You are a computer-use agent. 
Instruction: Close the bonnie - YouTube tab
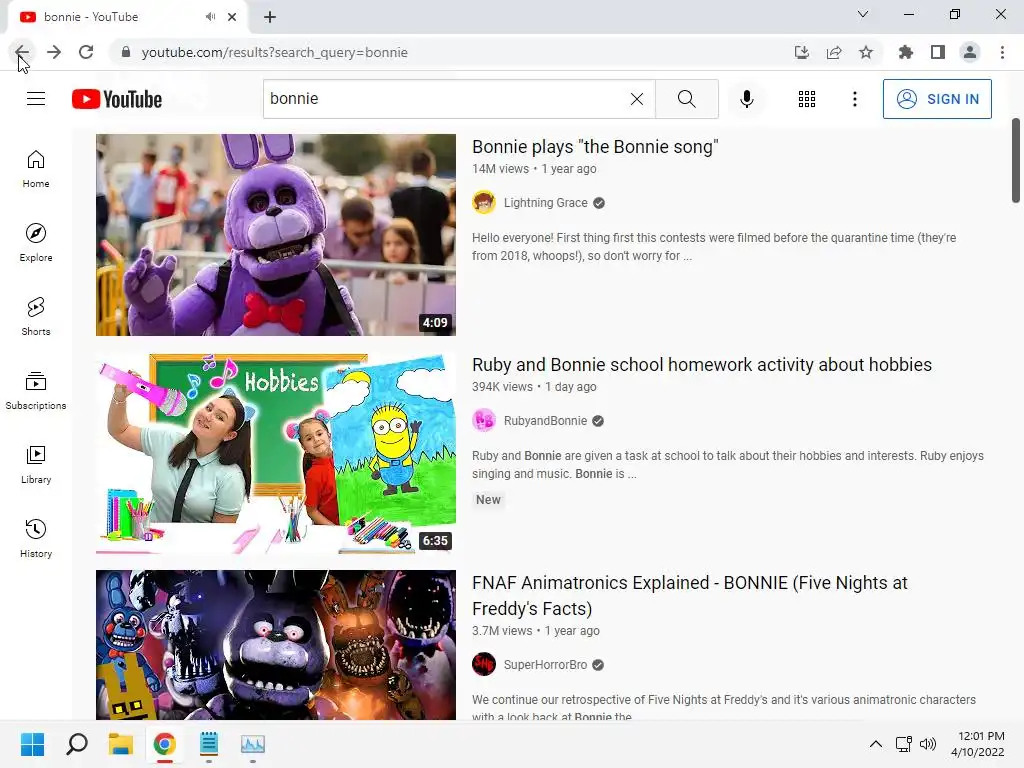(232, 17)
